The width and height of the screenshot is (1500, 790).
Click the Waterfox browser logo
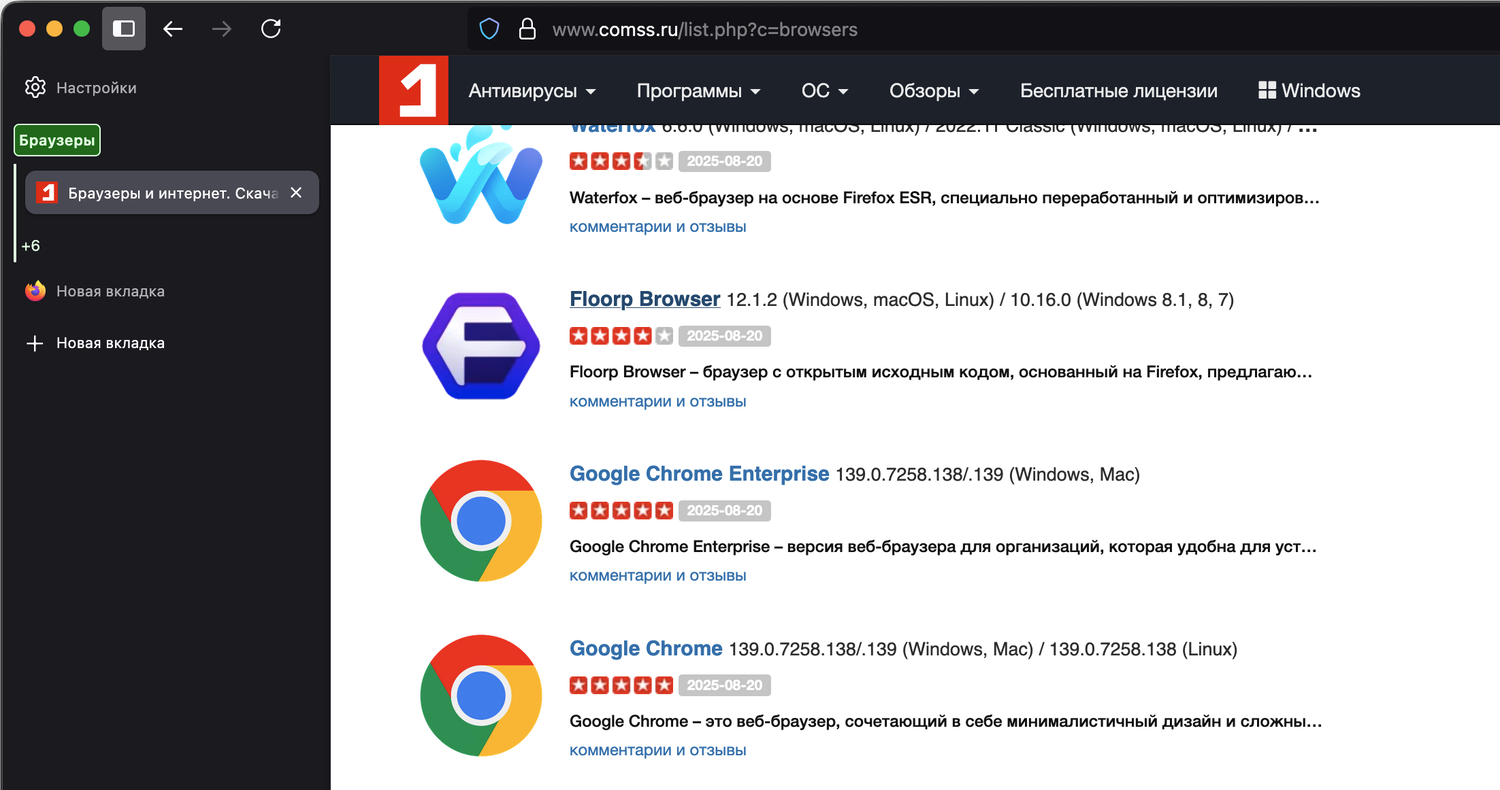click(481, 176)
